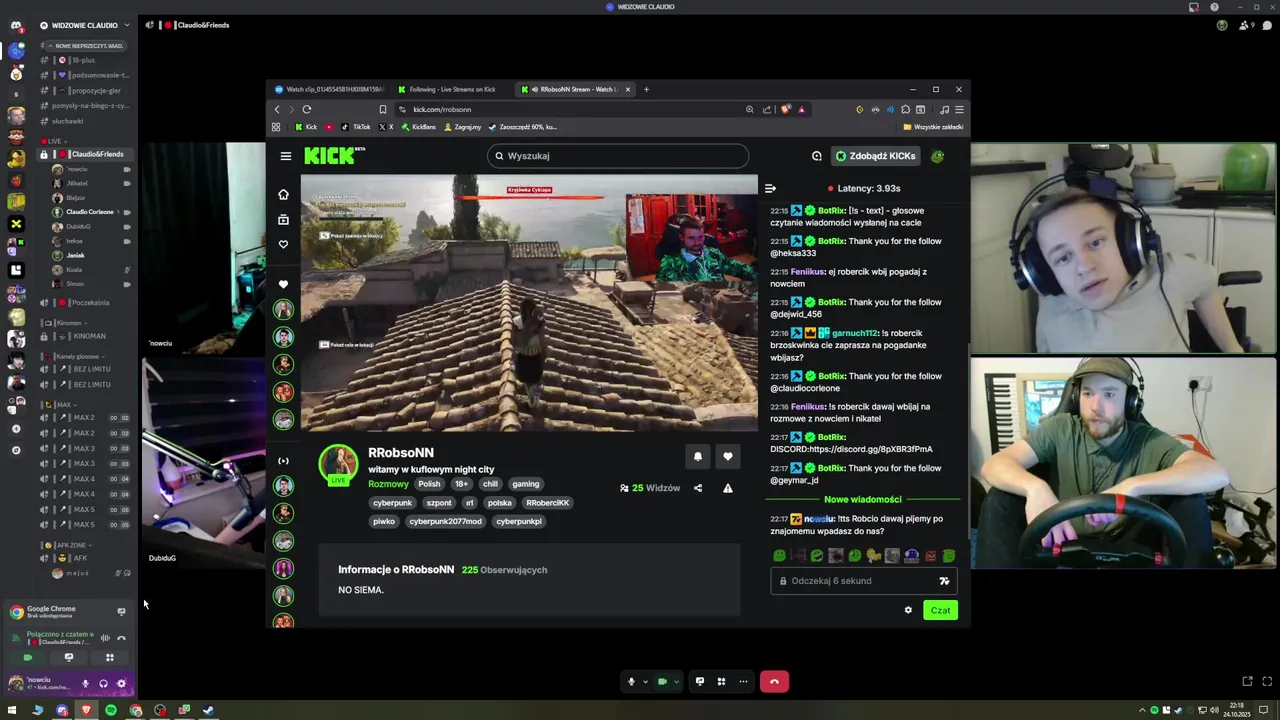Screen dimensions: 1280x720
Task: Open Kick profile avatar menu
Action: pos(937,156)
